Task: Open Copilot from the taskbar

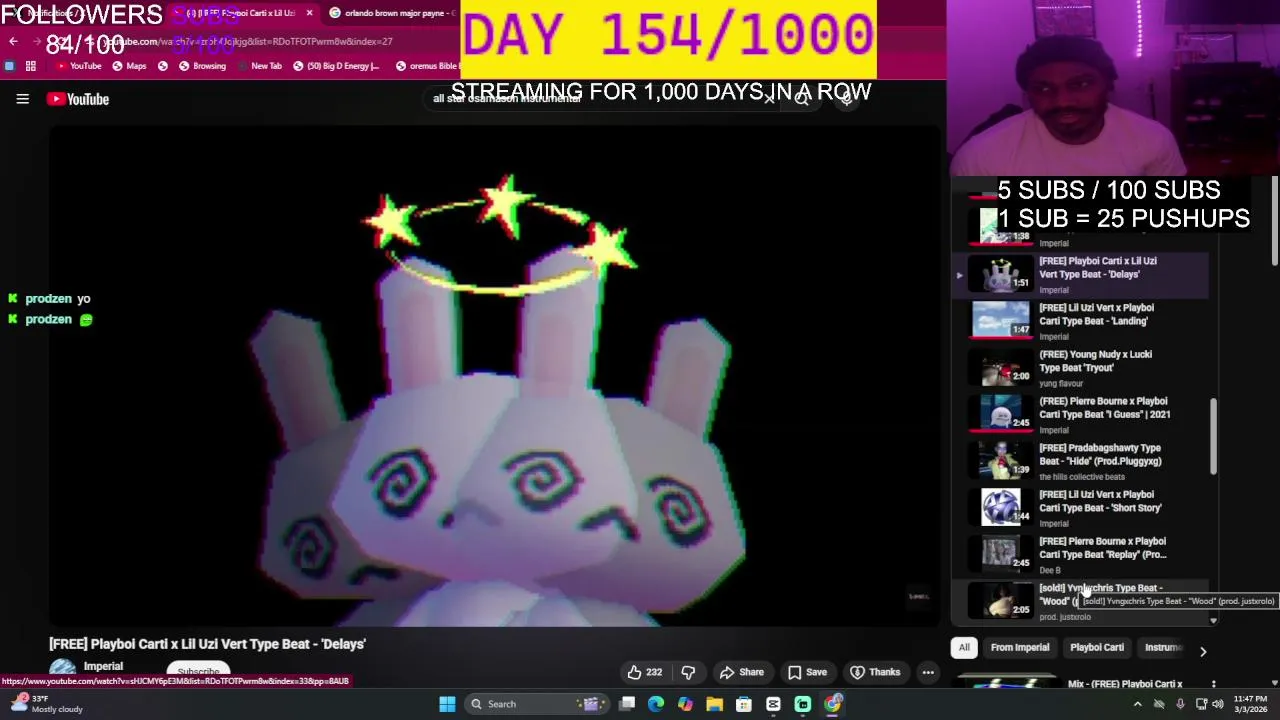Action: click(685, 704)
